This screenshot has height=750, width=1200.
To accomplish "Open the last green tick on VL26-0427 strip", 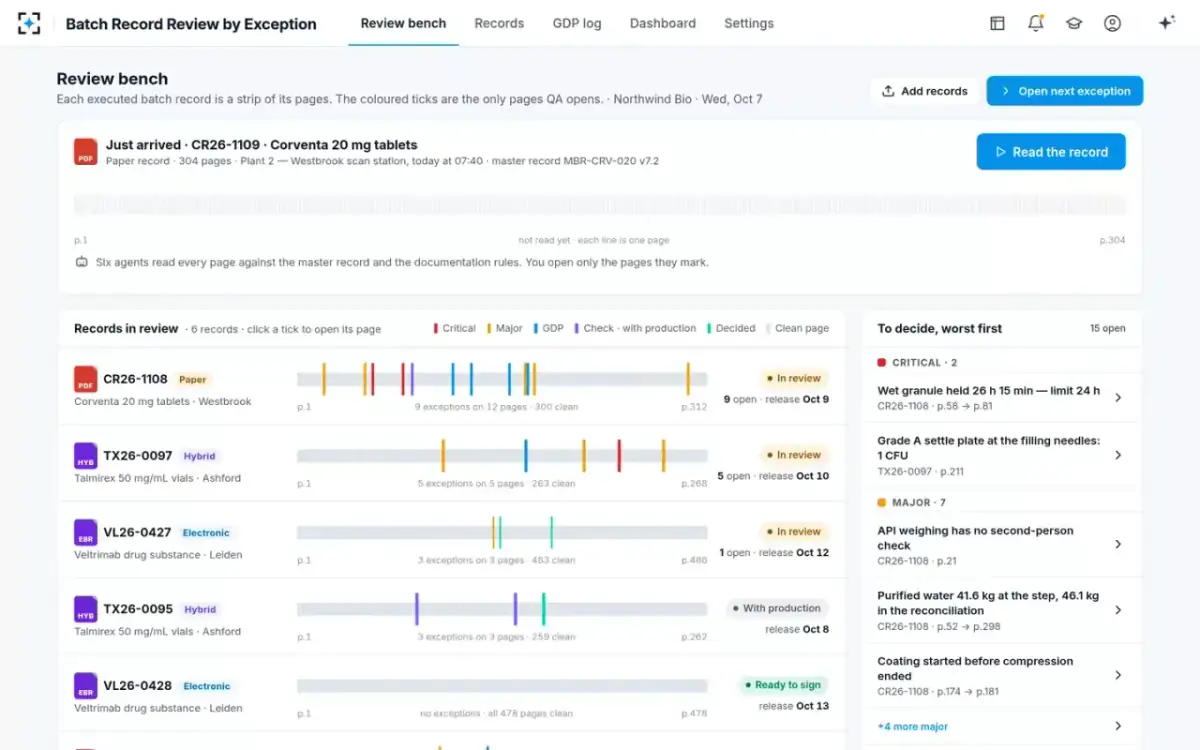I will pos(551,532).
